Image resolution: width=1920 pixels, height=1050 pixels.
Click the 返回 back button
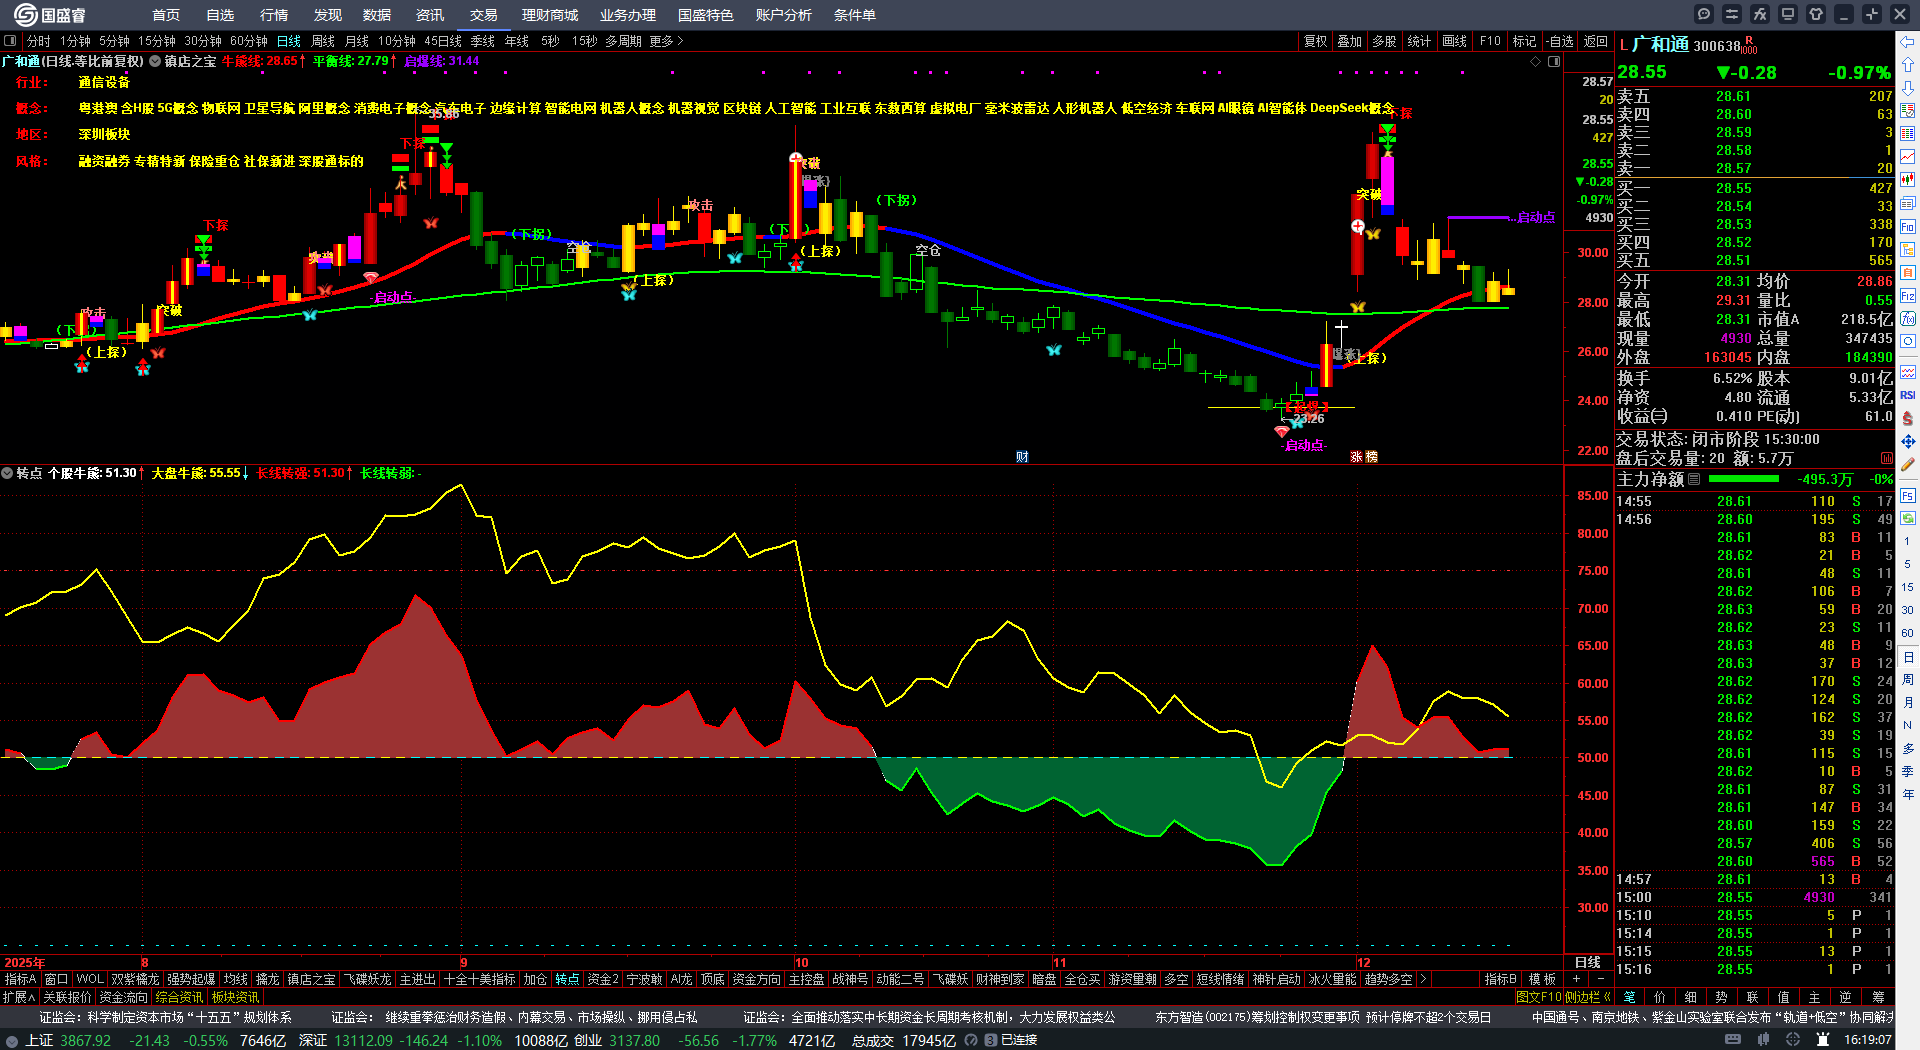[1596, 41]
